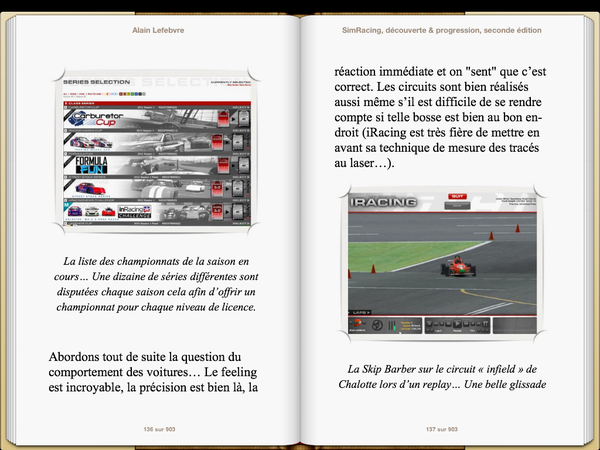Screen dimensions: 600x450
Task: Tap the paragraph starting 'Abordons tout de suite'
Action: coord(153,372)
